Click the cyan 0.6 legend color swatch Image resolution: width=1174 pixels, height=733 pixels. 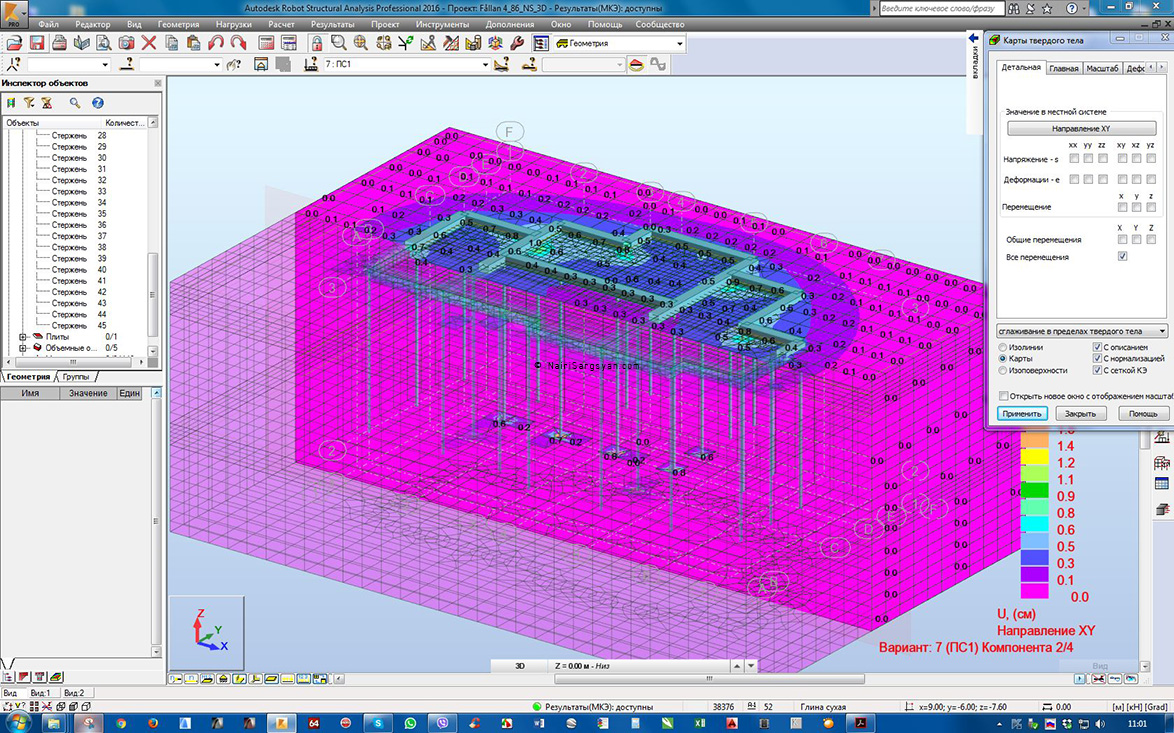1034,524
